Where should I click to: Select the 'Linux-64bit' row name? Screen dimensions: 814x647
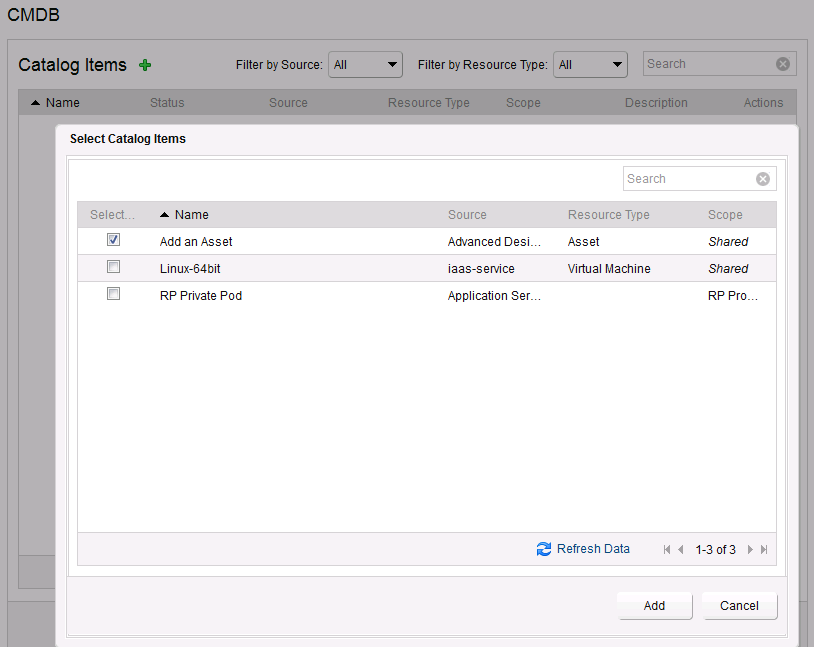pos(190,268)
